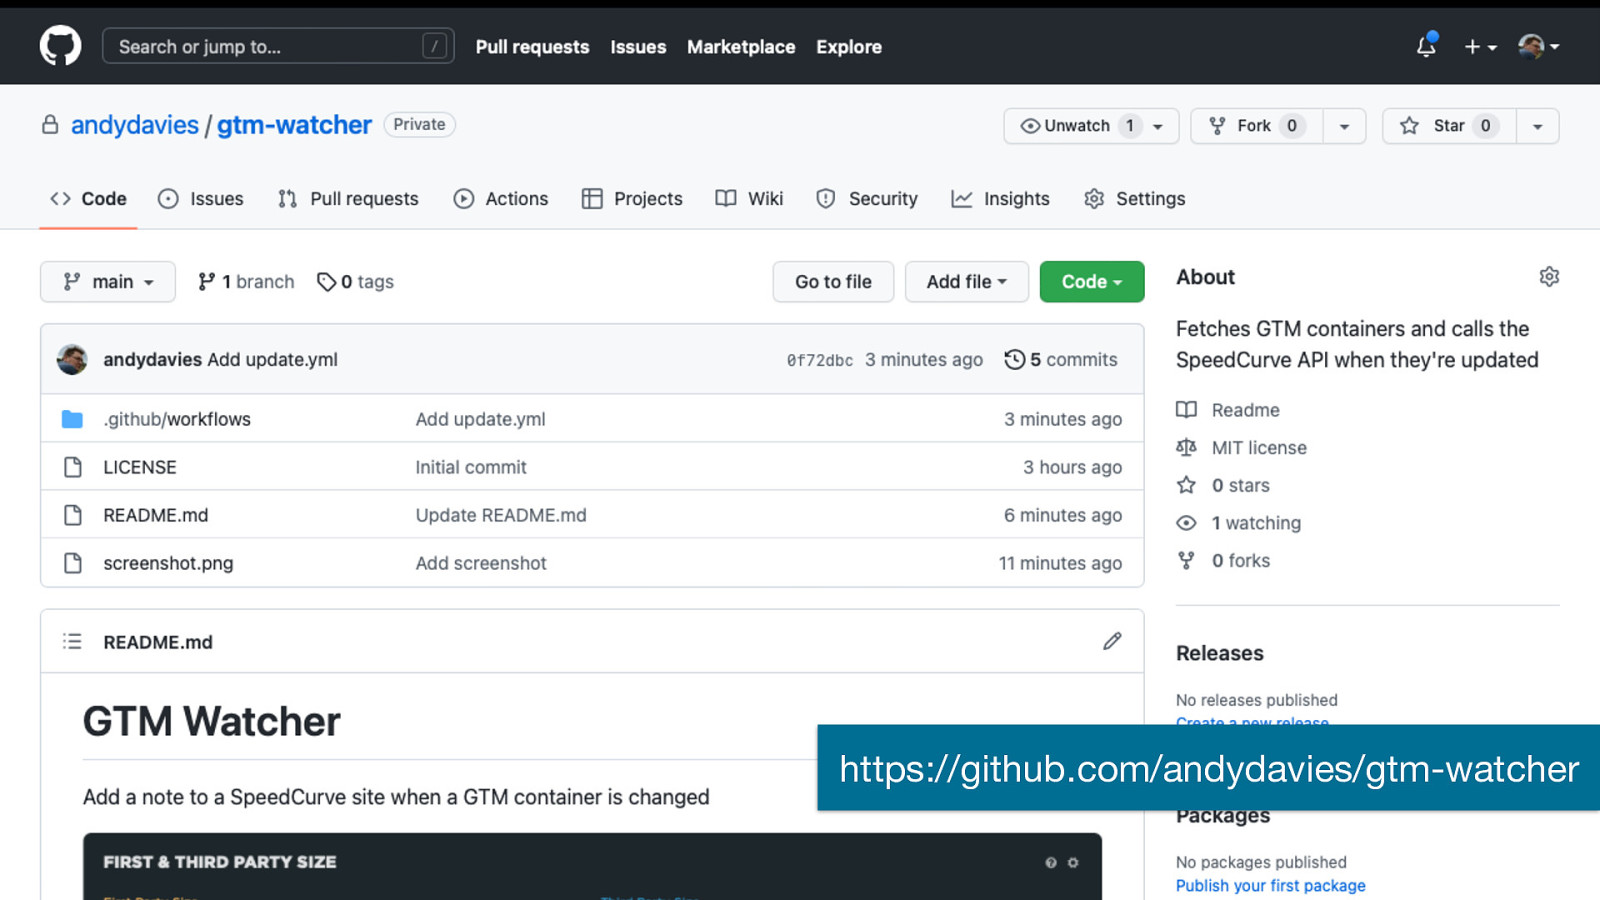Viewport: 1600px width, 900px height.
Task: Select the Code tab
Action: pos(88,199)
